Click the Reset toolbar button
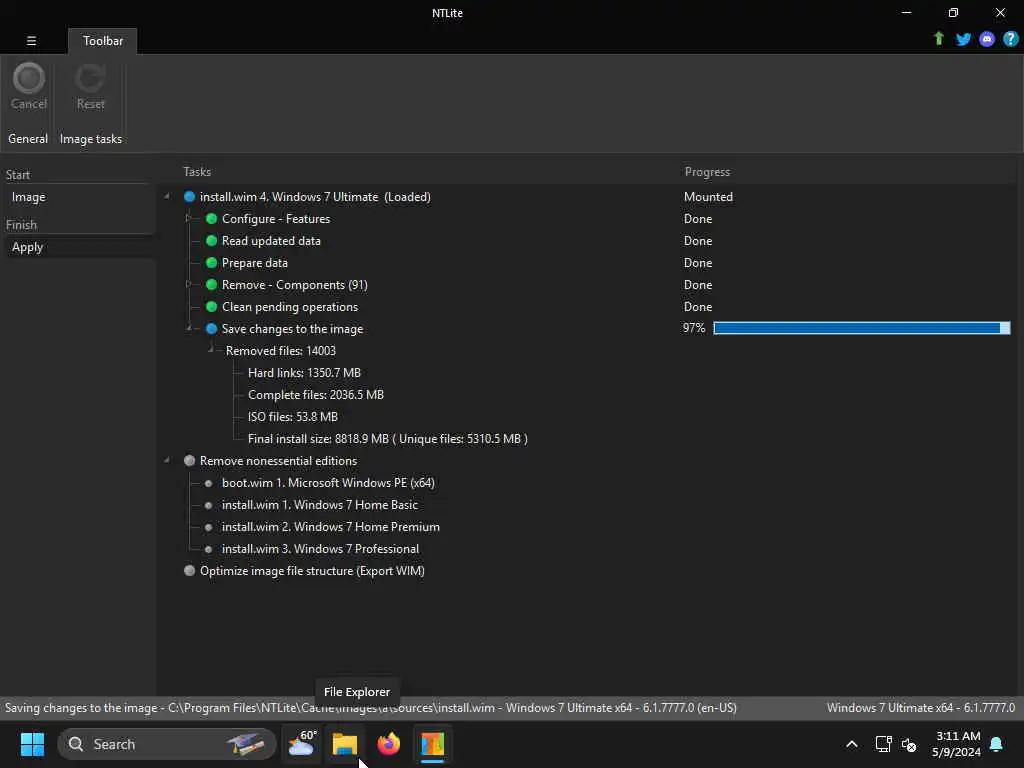Image resolution: width=1024 pixels, height=768 pixels. 90,86
